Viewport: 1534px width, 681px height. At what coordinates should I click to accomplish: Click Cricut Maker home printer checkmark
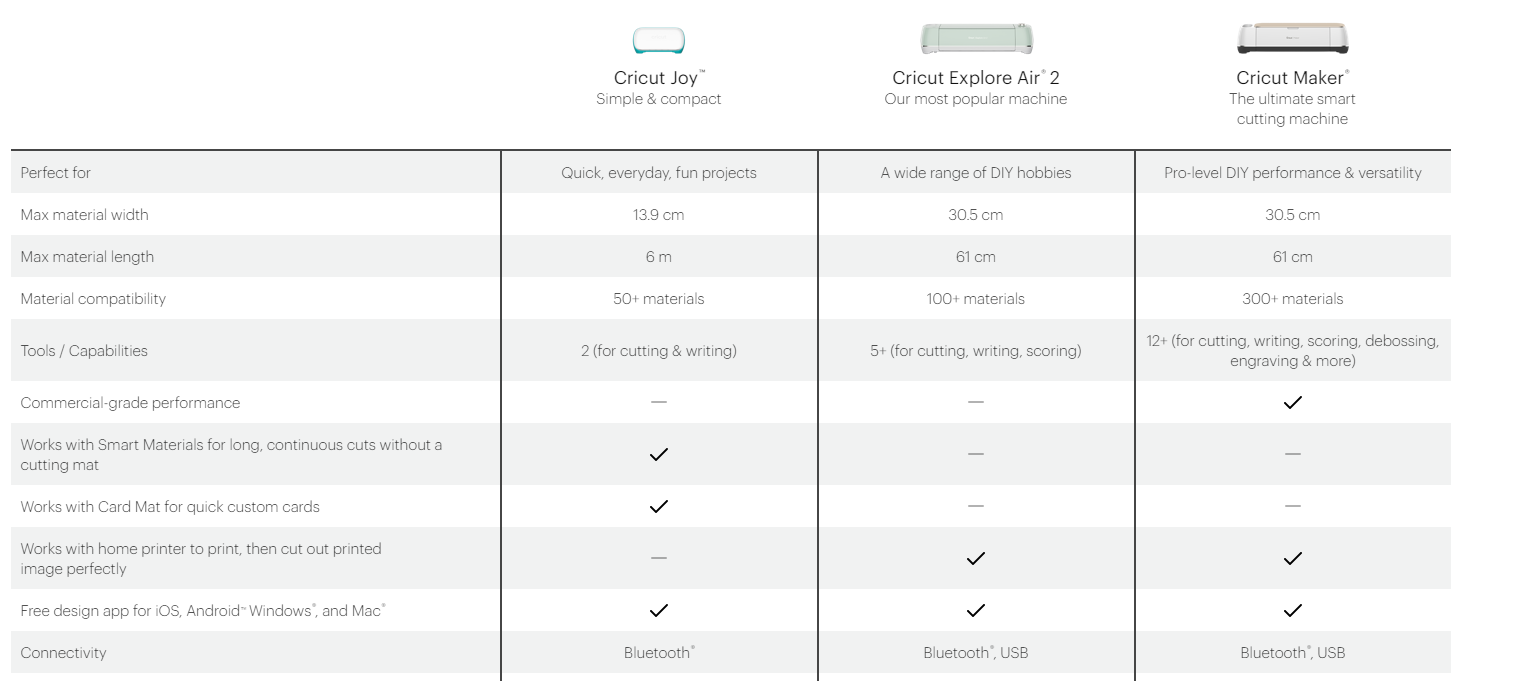(1292, 558)
